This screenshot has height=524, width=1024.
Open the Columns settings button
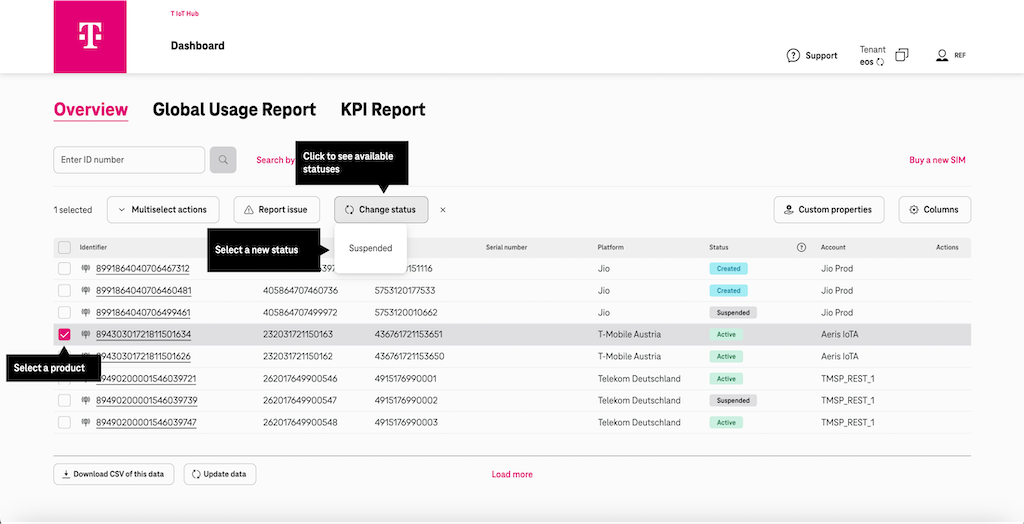935,210
